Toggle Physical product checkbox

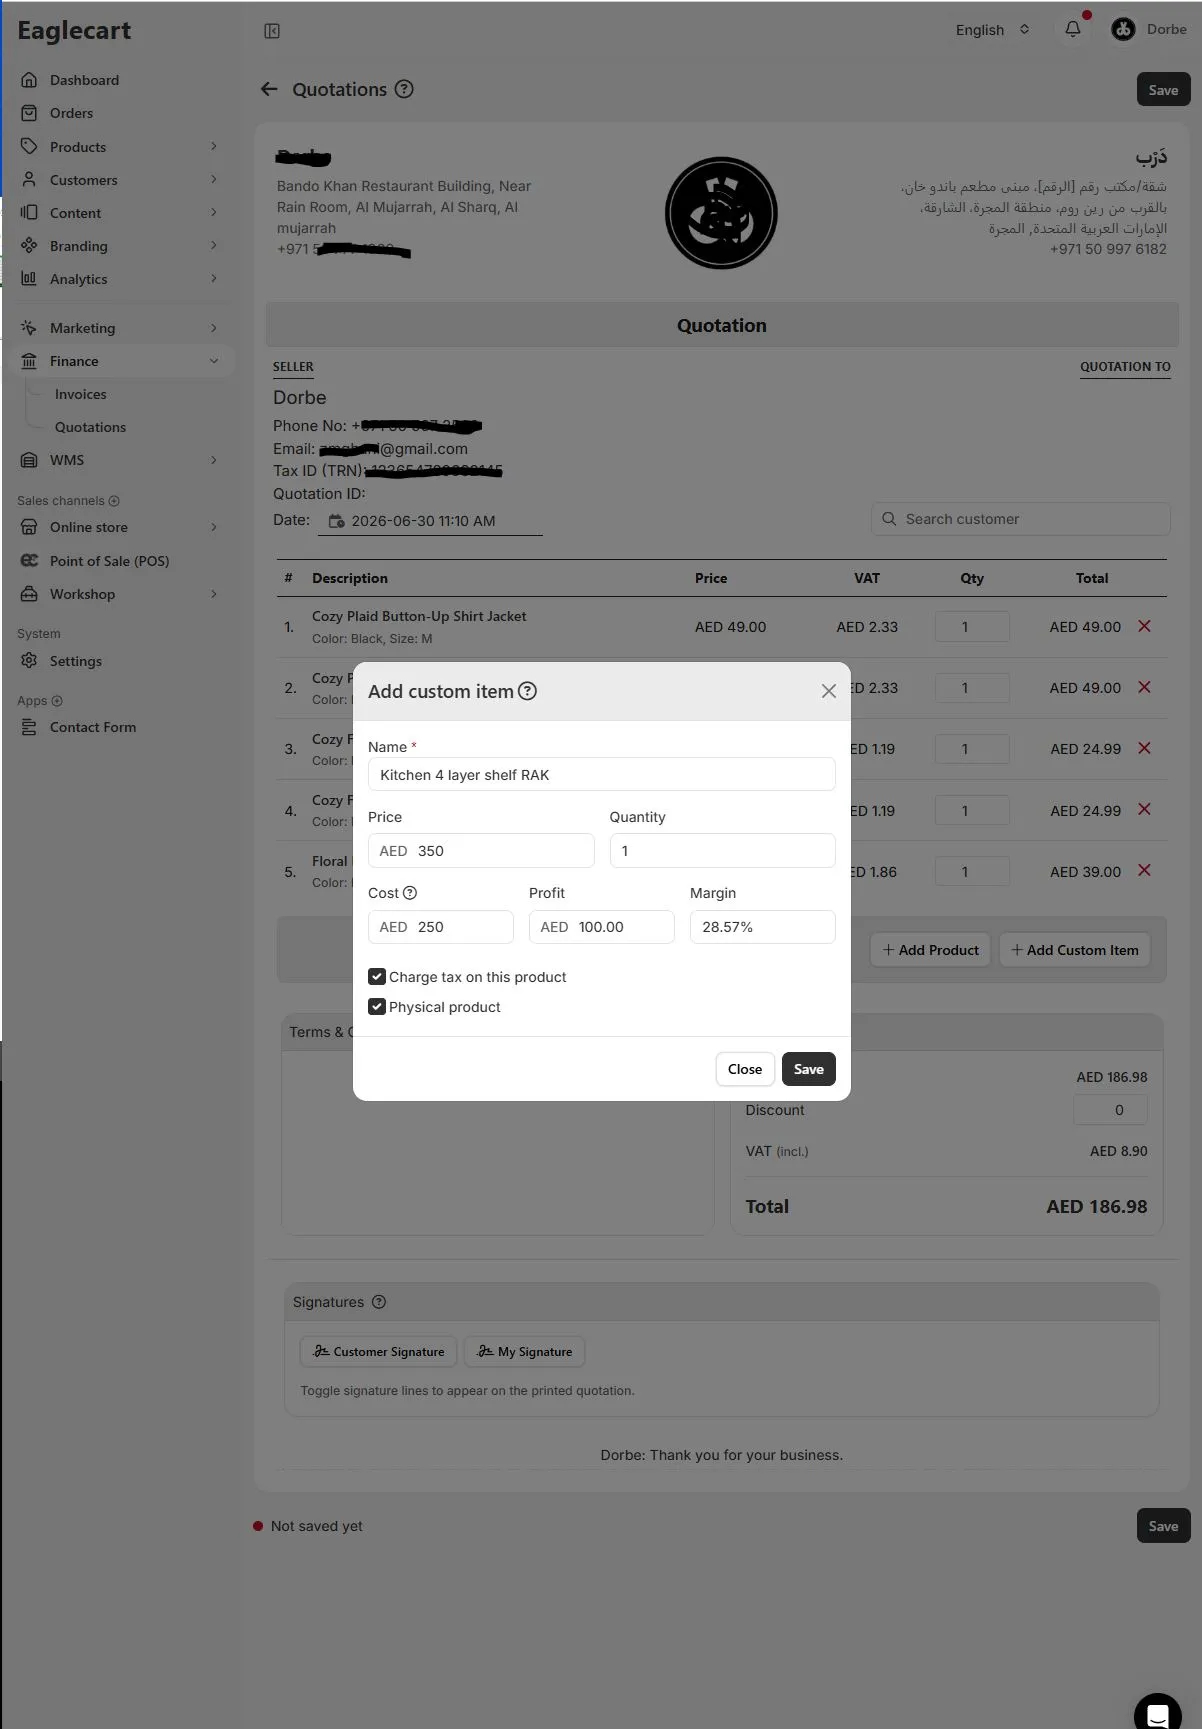click(377, 1007)
